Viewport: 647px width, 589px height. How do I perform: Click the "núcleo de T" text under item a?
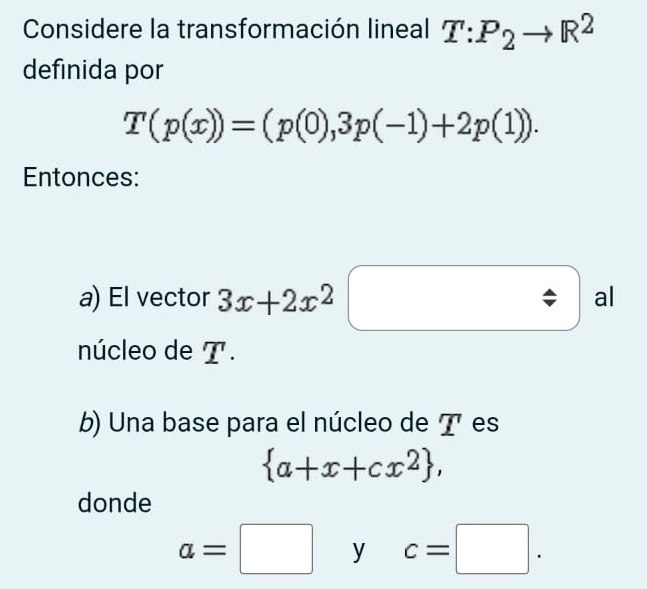click(x=160, y=351)
